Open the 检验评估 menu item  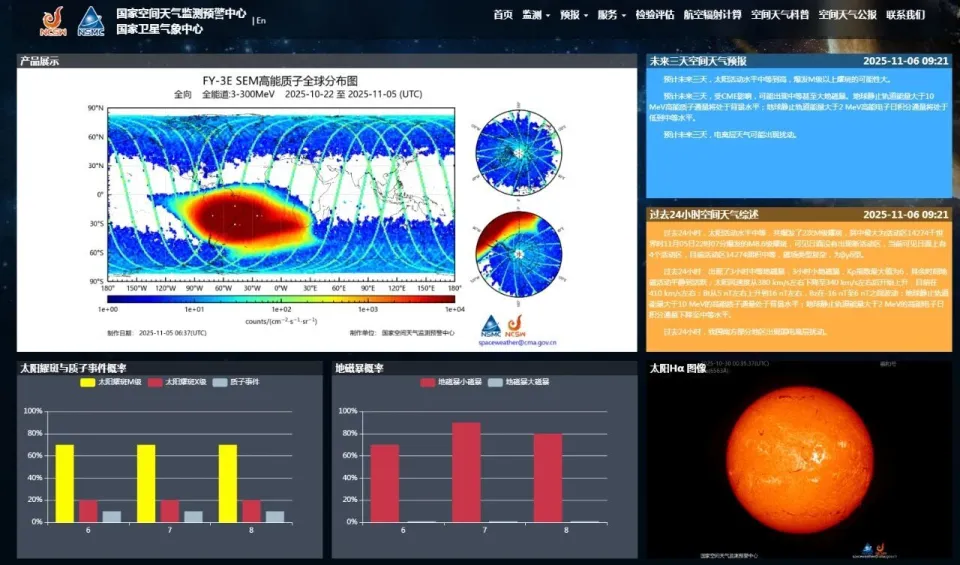[x=655, y=15]
